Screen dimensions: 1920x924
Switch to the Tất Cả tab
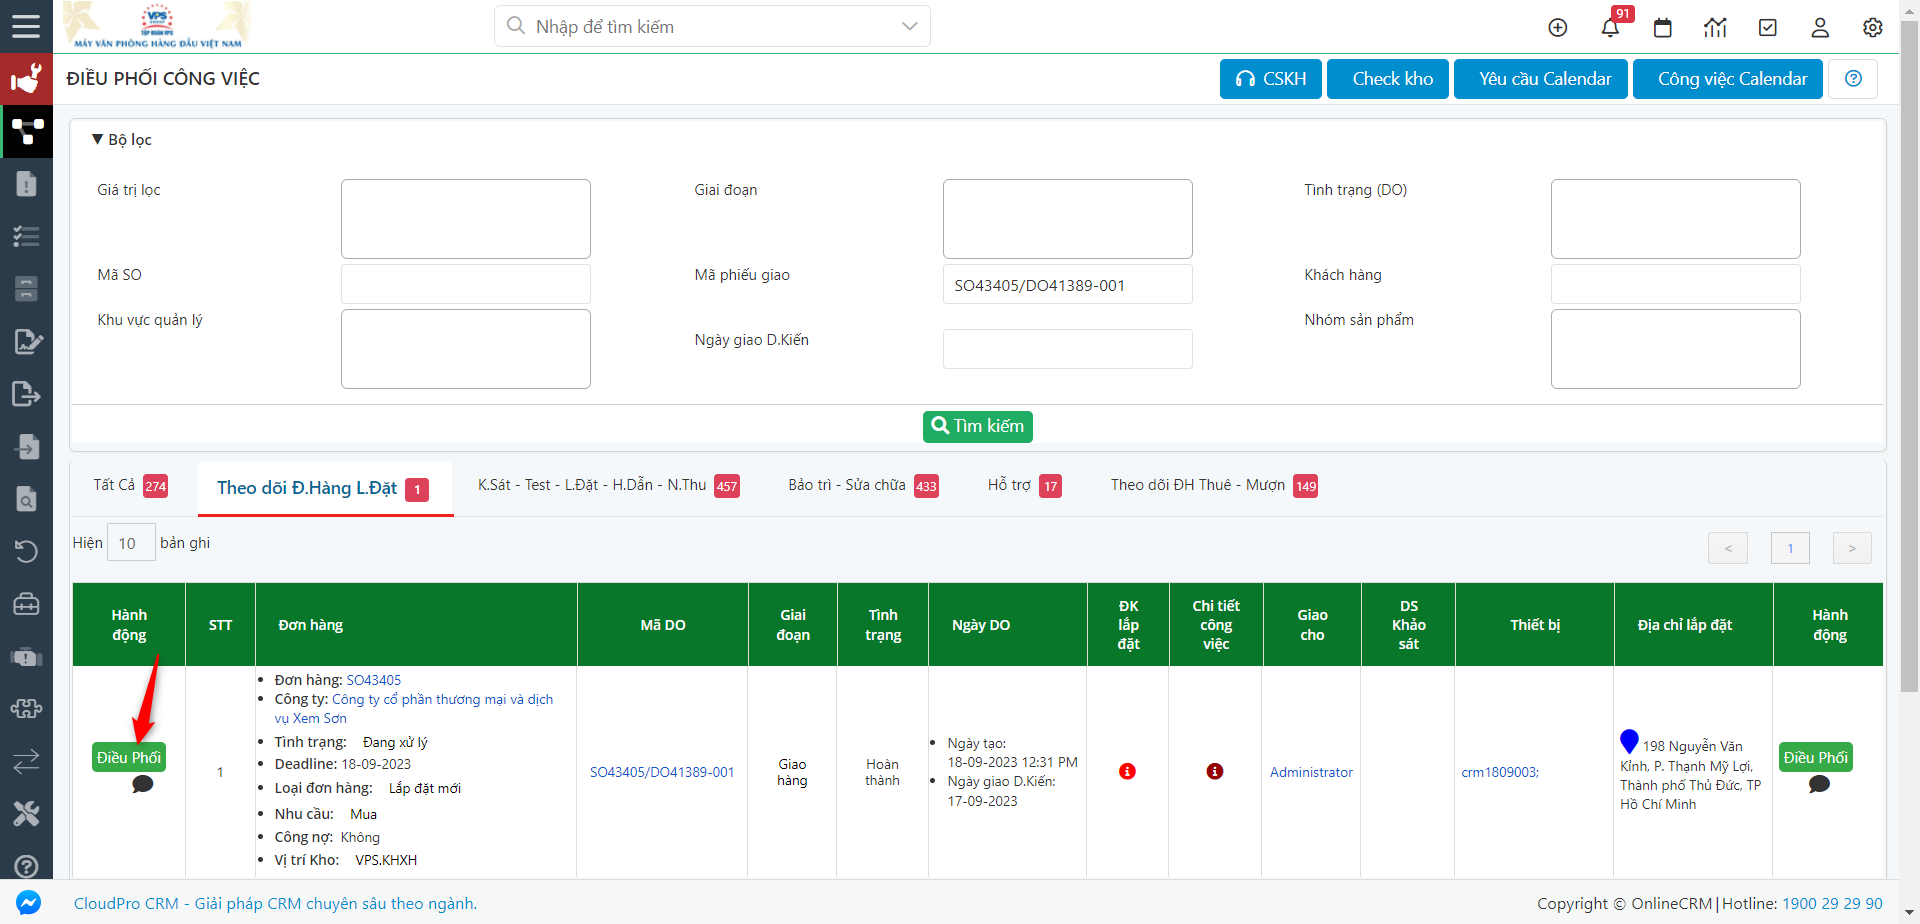tap(130, 486)
